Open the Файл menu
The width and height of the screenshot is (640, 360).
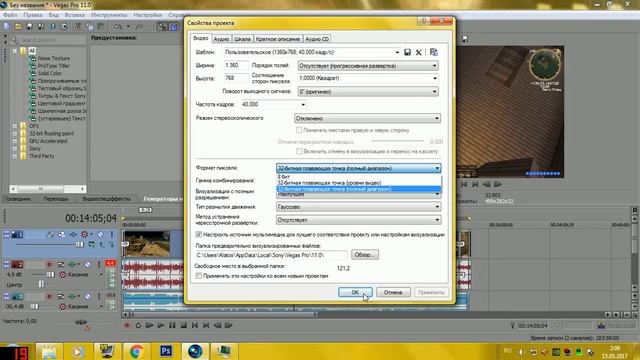[x=10, y=15]
